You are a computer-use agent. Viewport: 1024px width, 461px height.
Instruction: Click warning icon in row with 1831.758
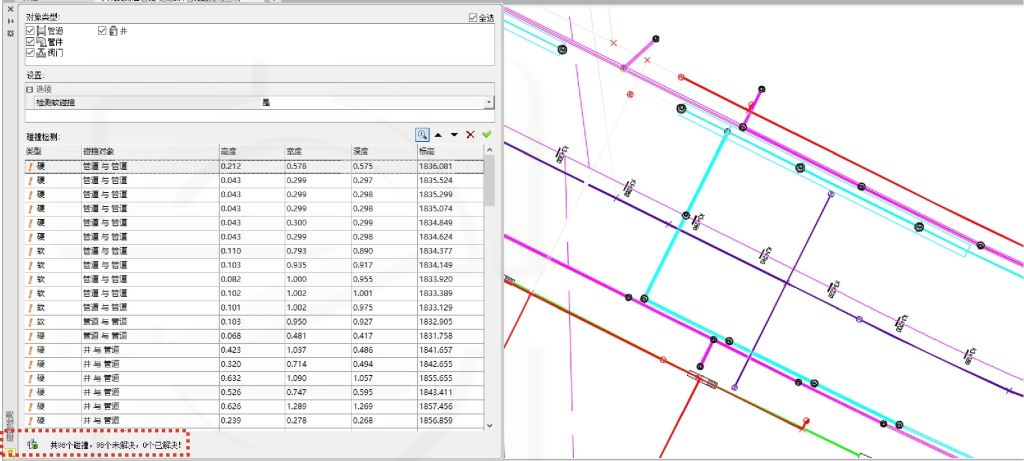pos(30,336)
